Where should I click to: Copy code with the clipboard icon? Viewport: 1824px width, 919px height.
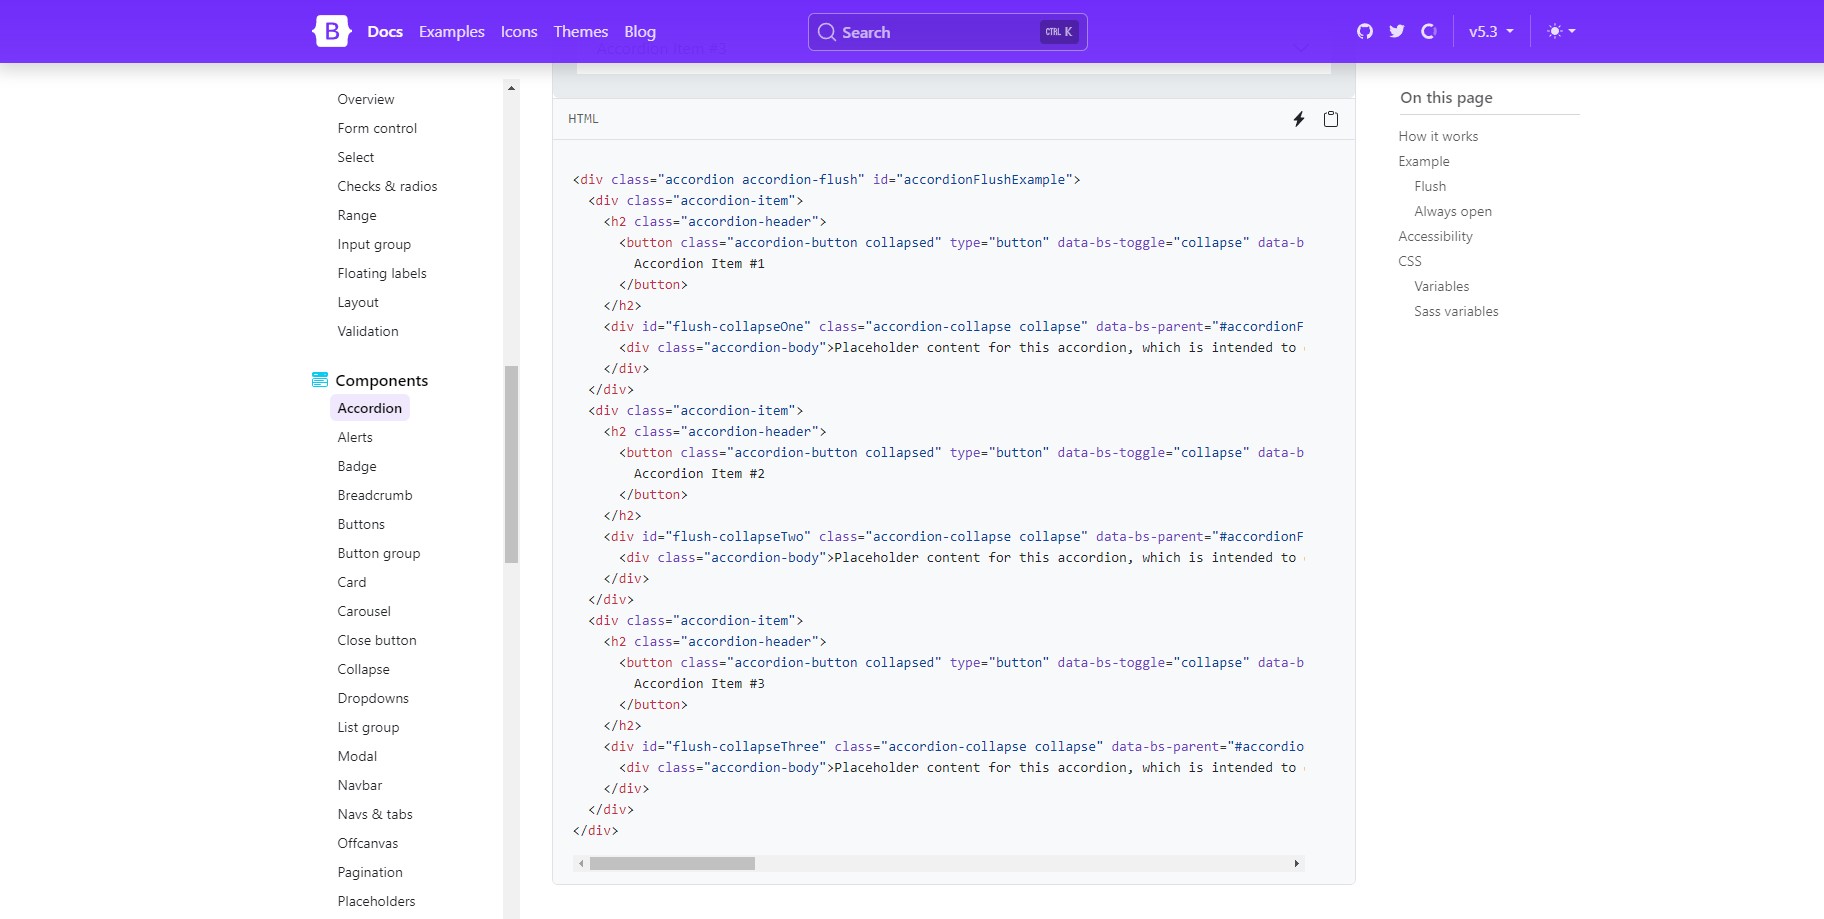tap(1331, 119)
